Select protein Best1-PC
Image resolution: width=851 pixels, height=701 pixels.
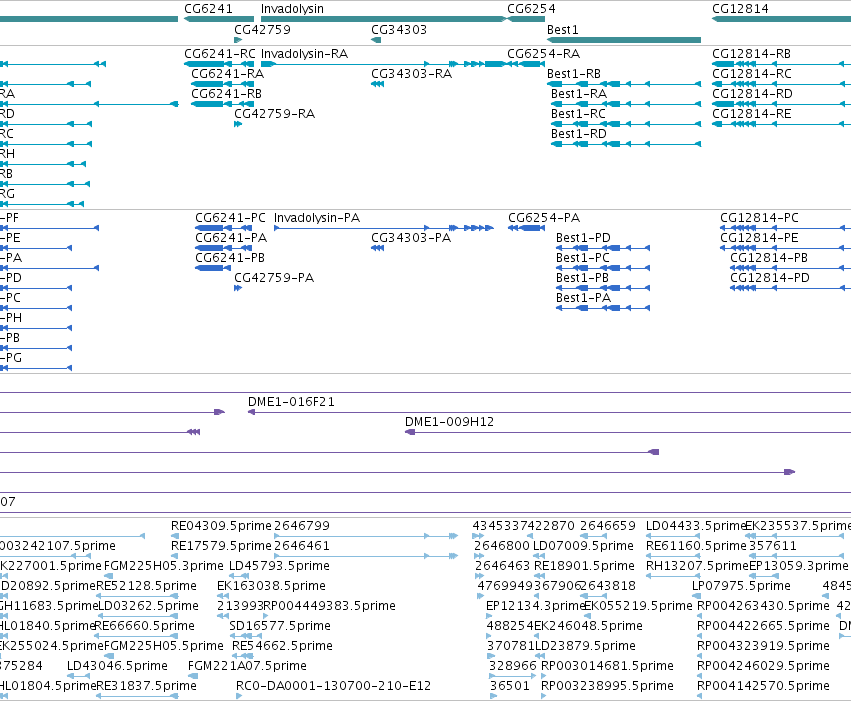[x=603, y=268]
